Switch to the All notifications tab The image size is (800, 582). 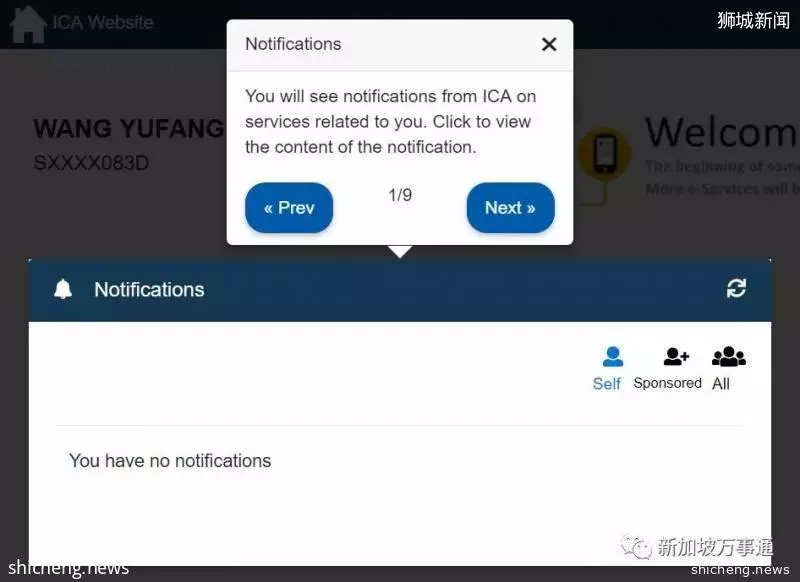pos(721,384)
